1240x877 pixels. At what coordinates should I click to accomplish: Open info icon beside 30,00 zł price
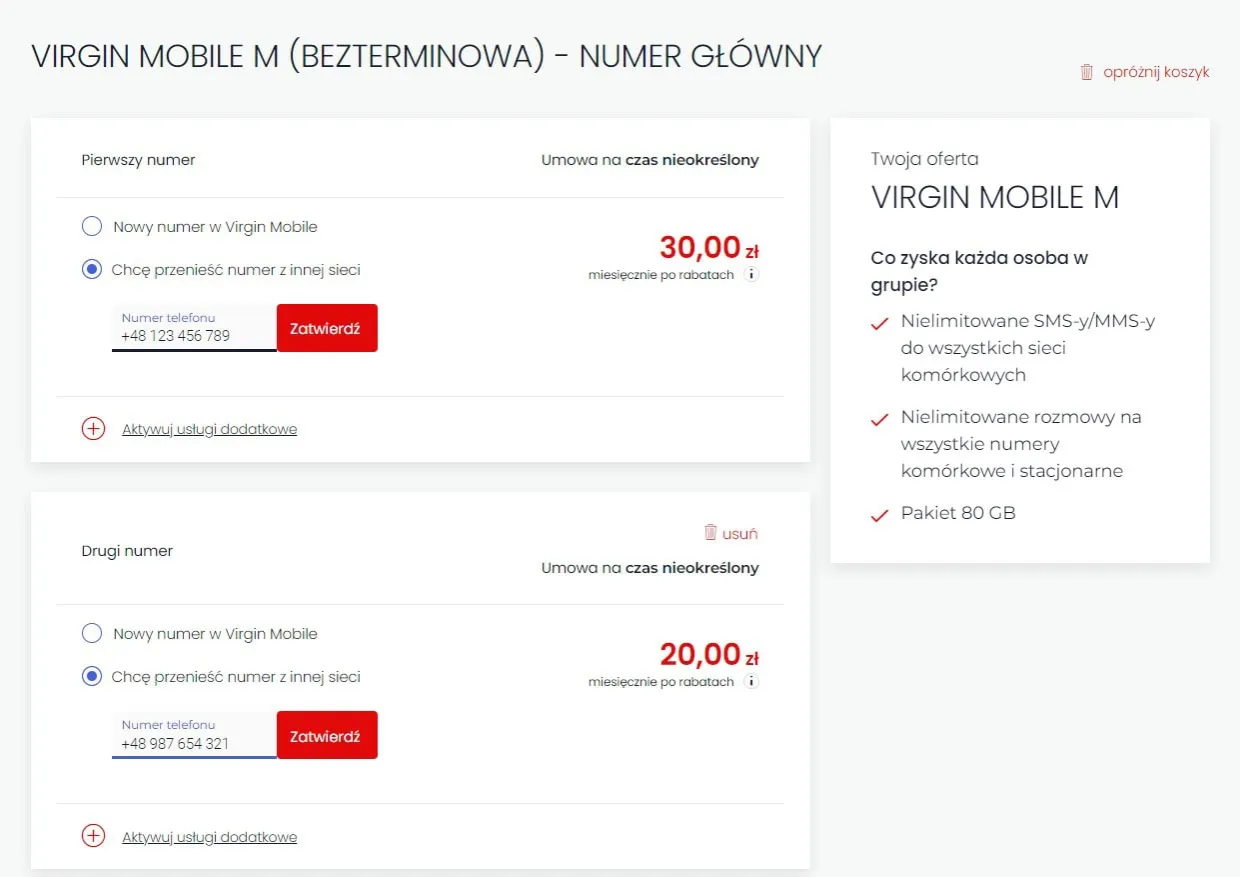tap(752, 274)
